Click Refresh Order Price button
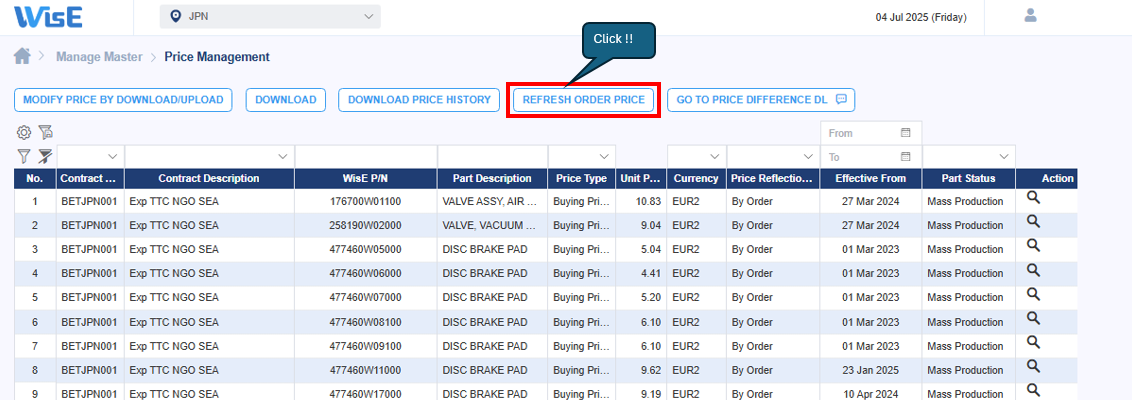Viewport: 1132px width, 400px height. 583,100
